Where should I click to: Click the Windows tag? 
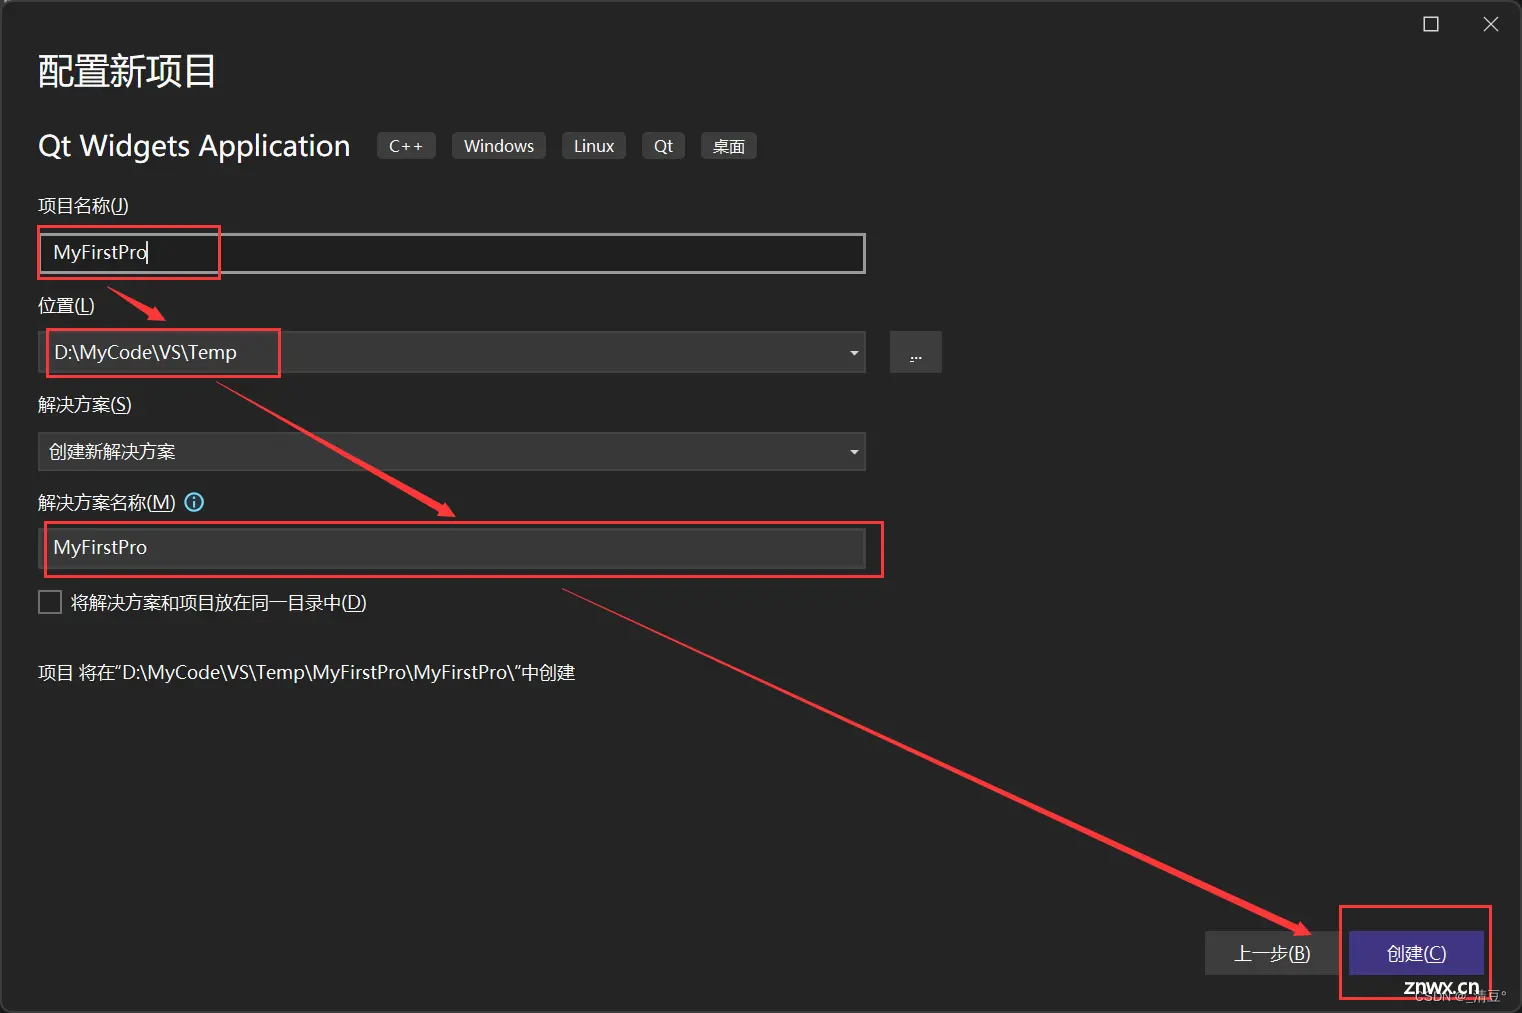[x=499, y=146]
